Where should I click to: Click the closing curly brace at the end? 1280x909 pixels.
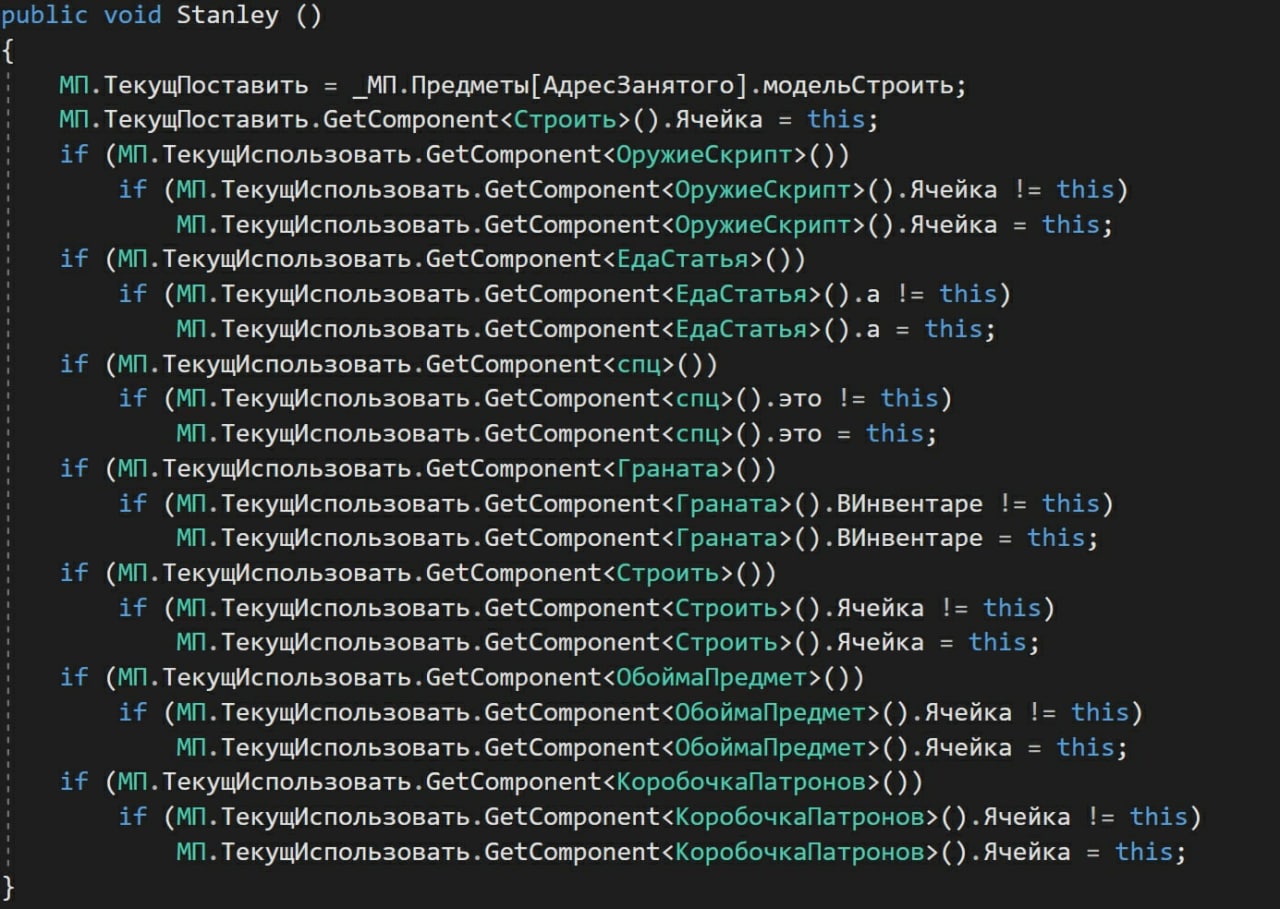pyautogui.click(x=8, y=887)
